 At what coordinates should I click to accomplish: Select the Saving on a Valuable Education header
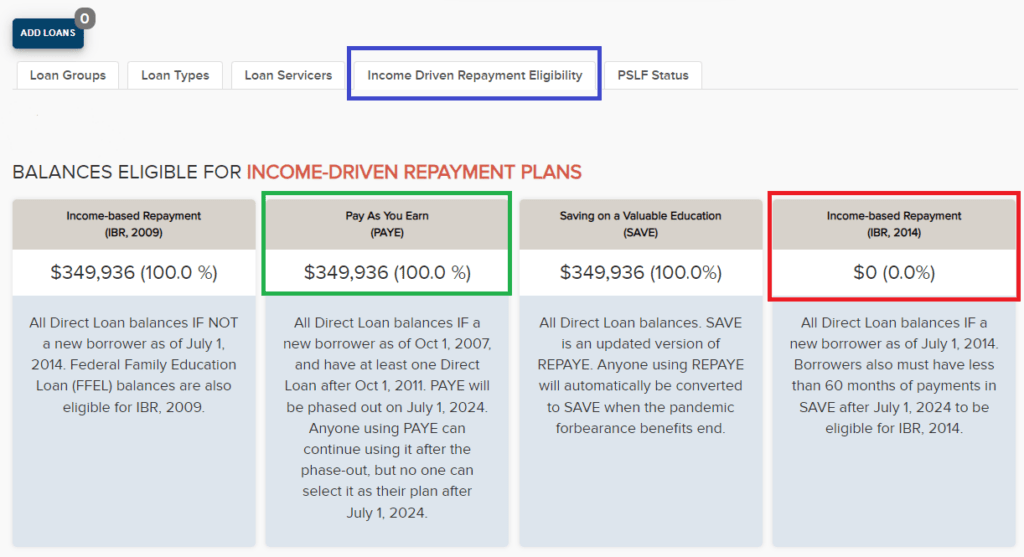click(x=640, y=224)
